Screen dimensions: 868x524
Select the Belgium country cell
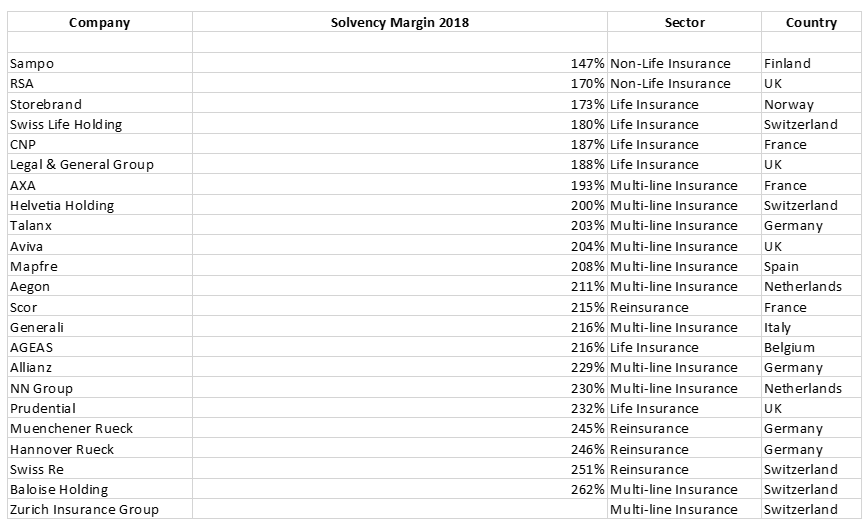(811, 347)
